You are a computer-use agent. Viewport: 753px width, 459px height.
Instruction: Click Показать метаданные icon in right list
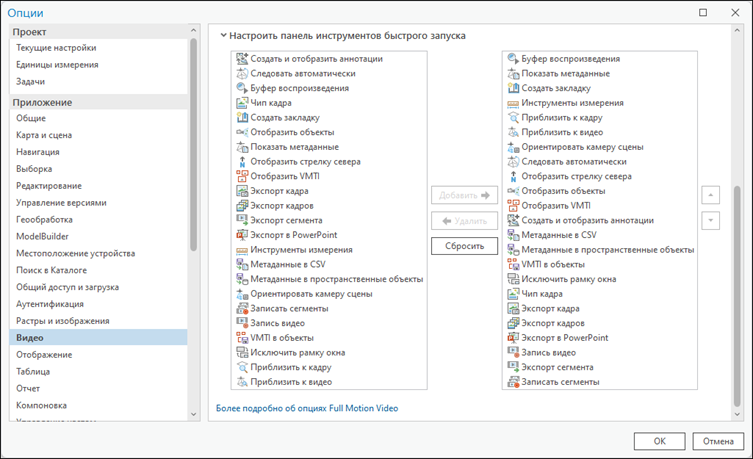513,74
